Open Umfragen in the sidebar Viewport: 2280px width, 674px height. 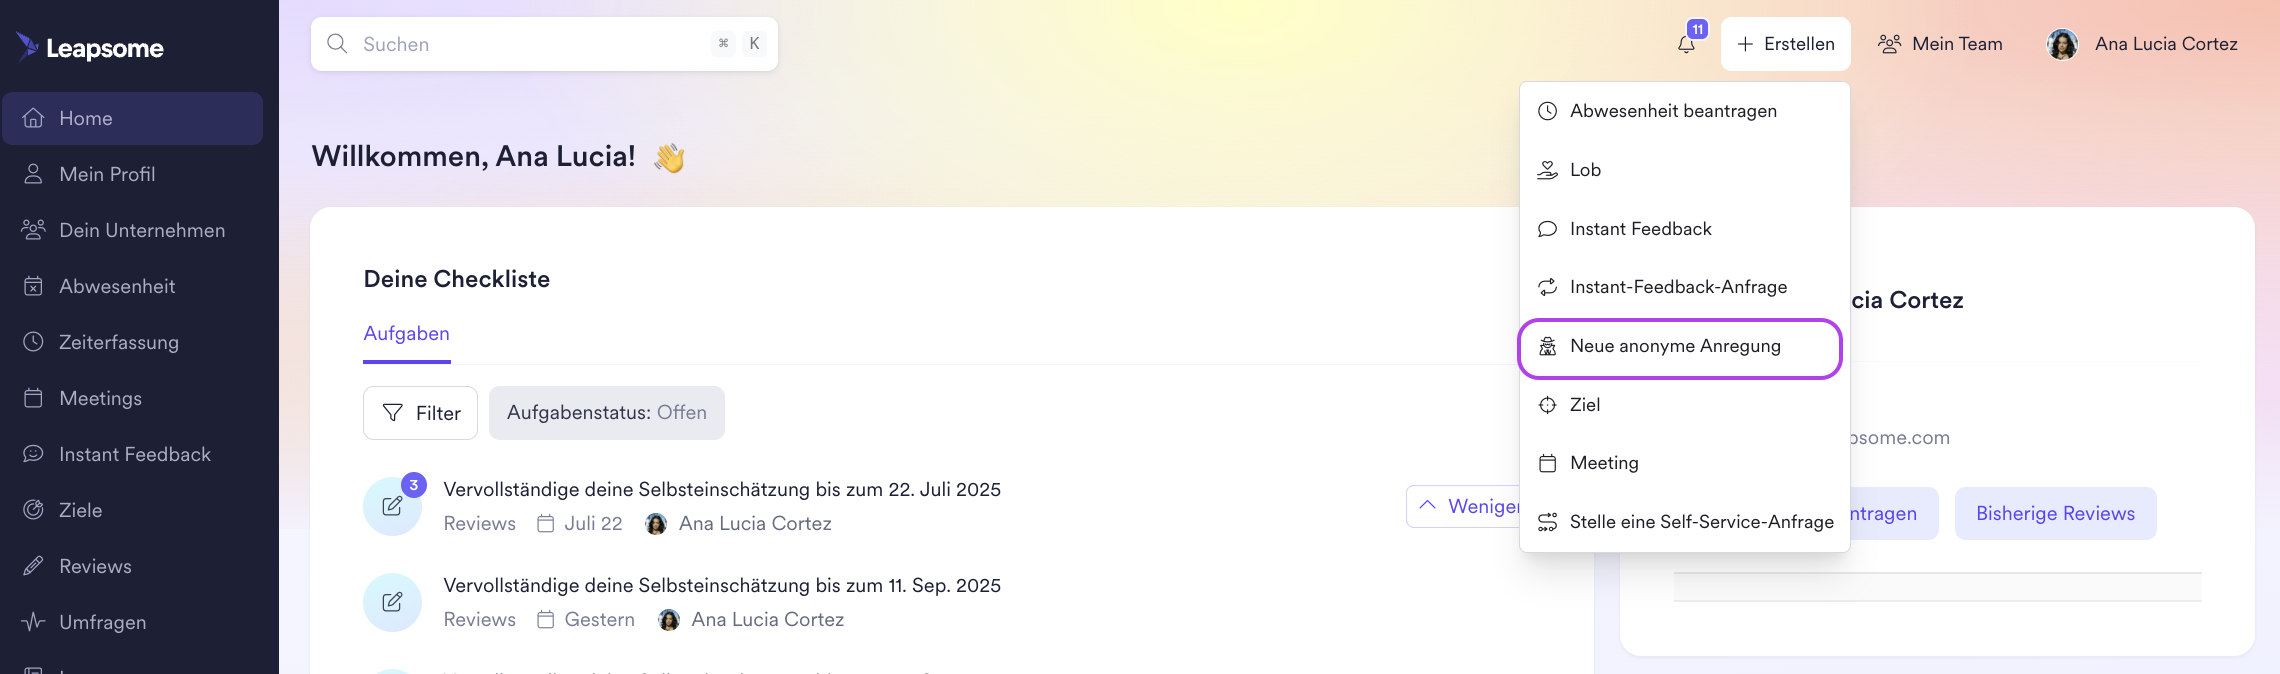pos(102,622)
